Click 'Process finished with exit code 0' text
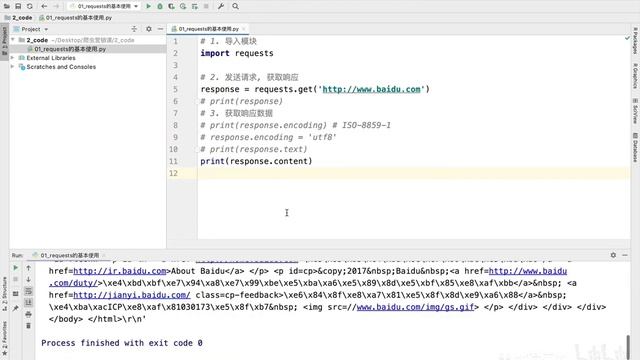This screenshot has width=640, height=360. 122,343
